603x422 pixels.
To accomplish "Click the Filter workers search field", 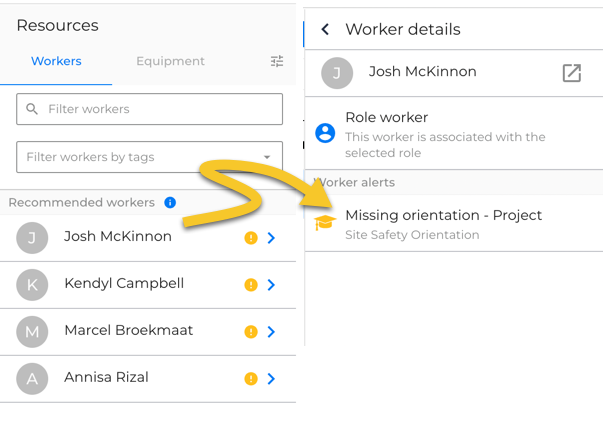I will pos(150,109).
